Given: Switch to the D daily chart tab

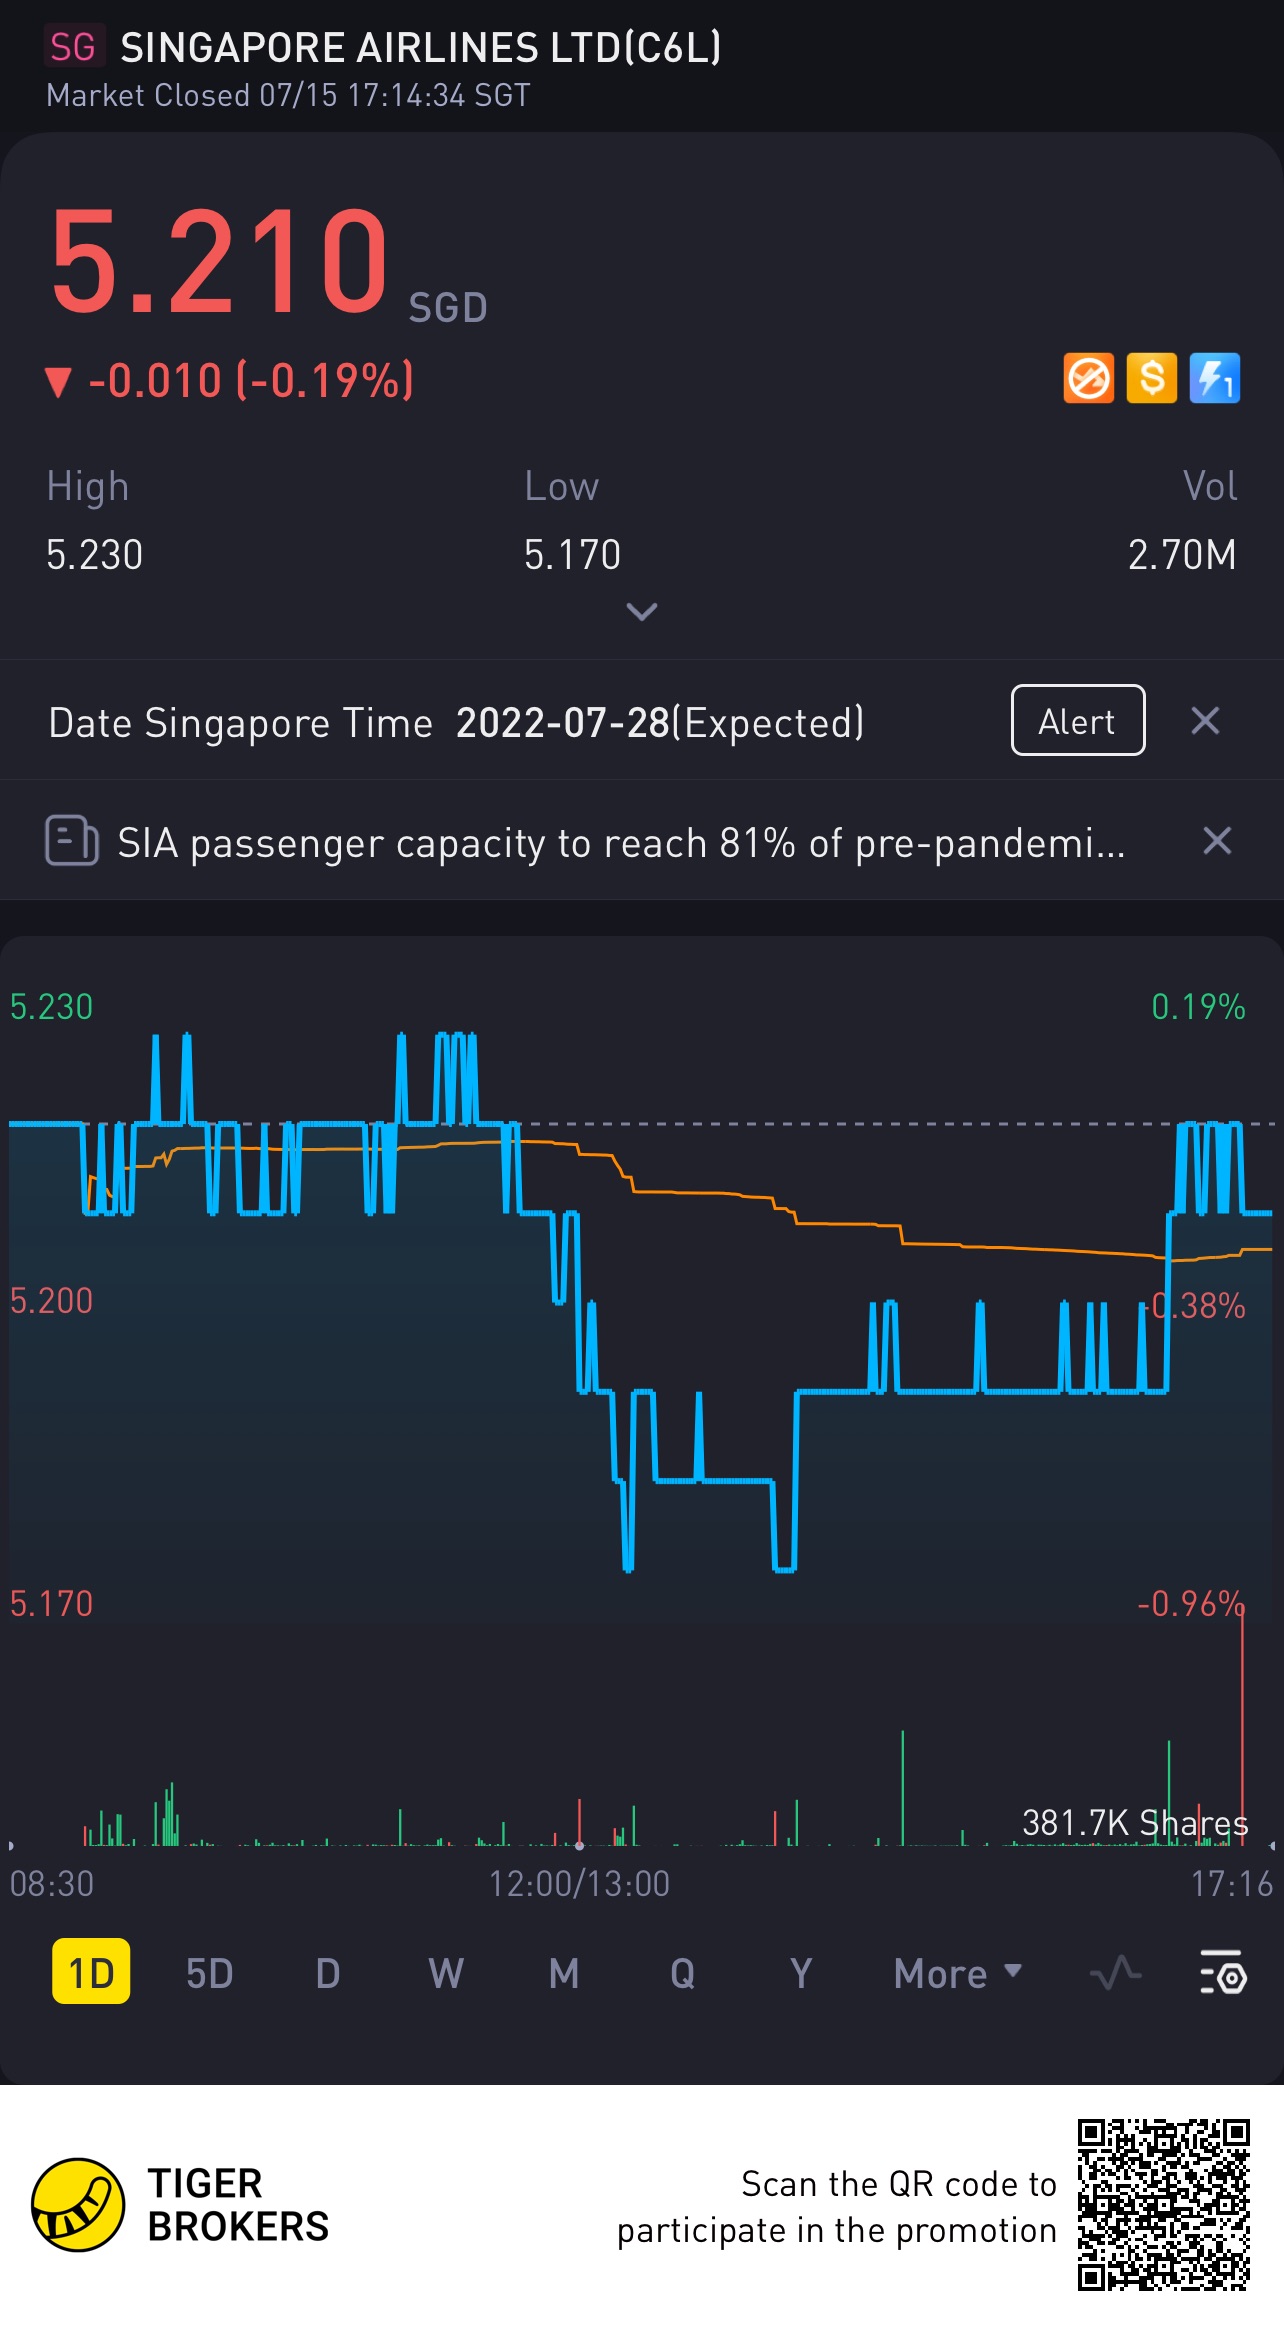Looking at the screenshot, I should click(328, 1974).
